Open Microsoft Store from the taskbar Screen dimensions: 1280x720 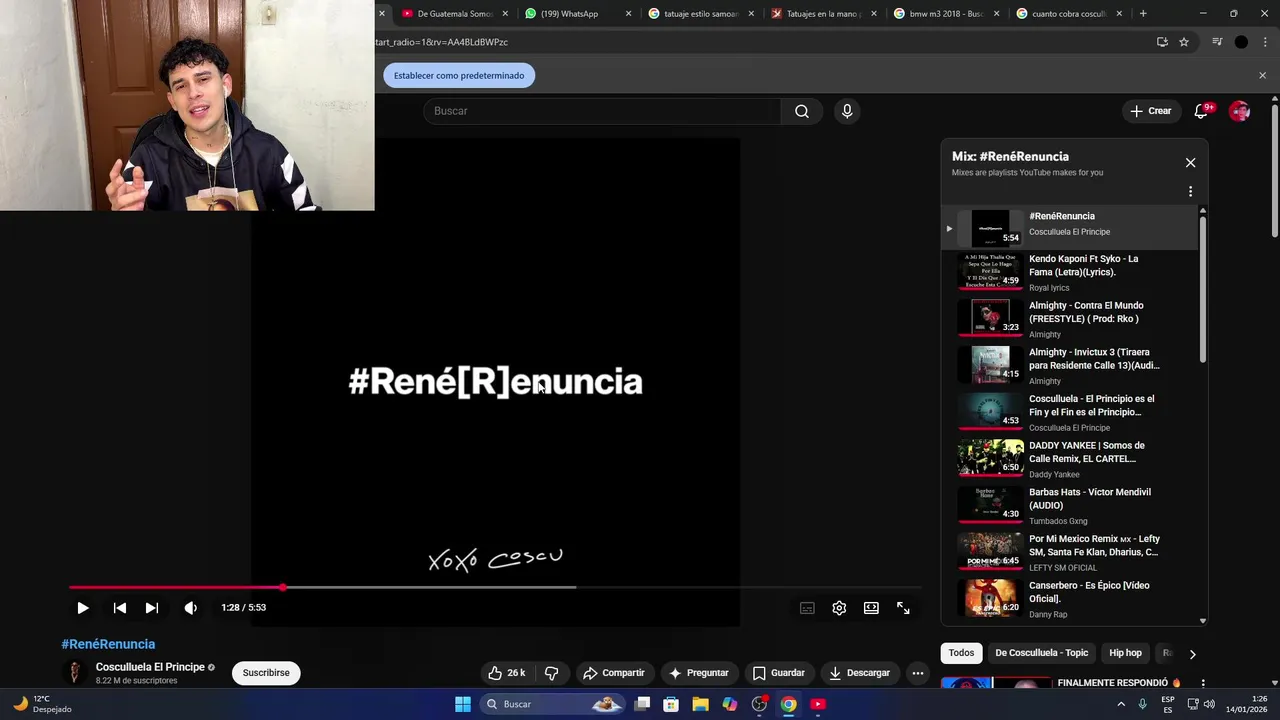[672, 704]
